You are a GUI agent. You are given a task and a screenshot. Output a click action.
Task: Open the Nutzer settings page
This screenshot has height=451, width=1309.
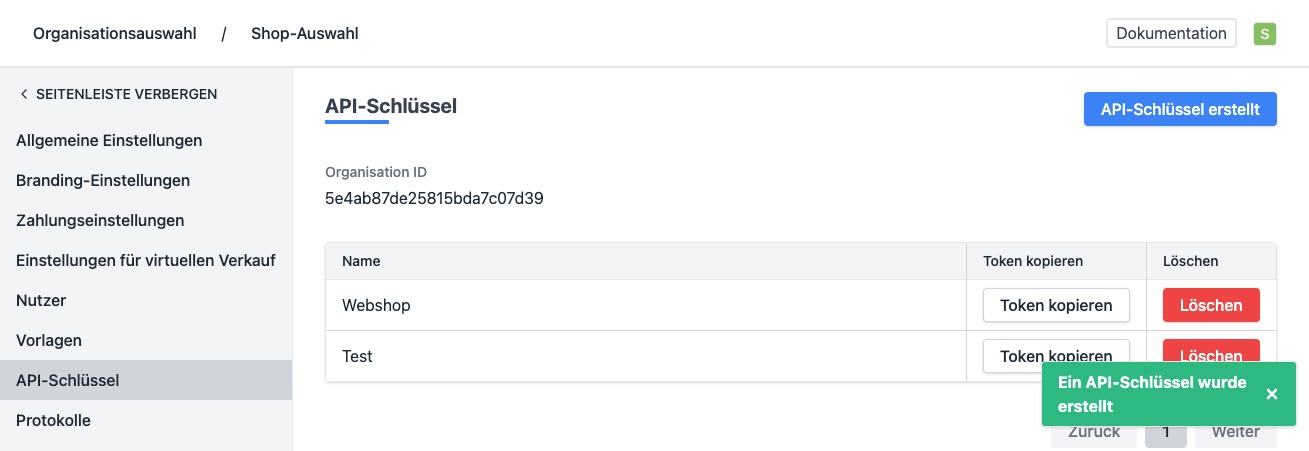(41, 300)
